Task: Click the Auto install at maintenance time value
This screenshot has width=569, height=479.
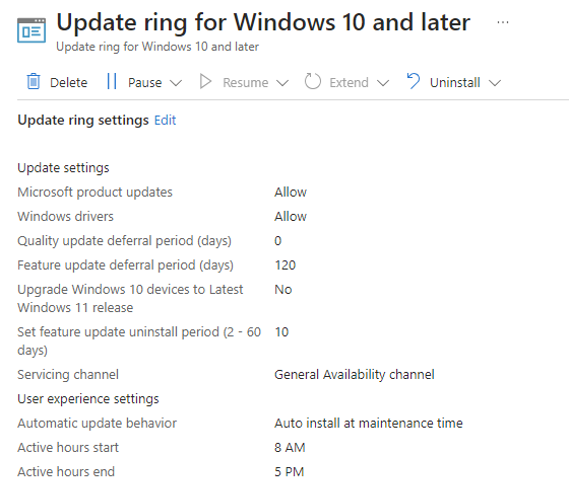Action: [x=368, y=423]
